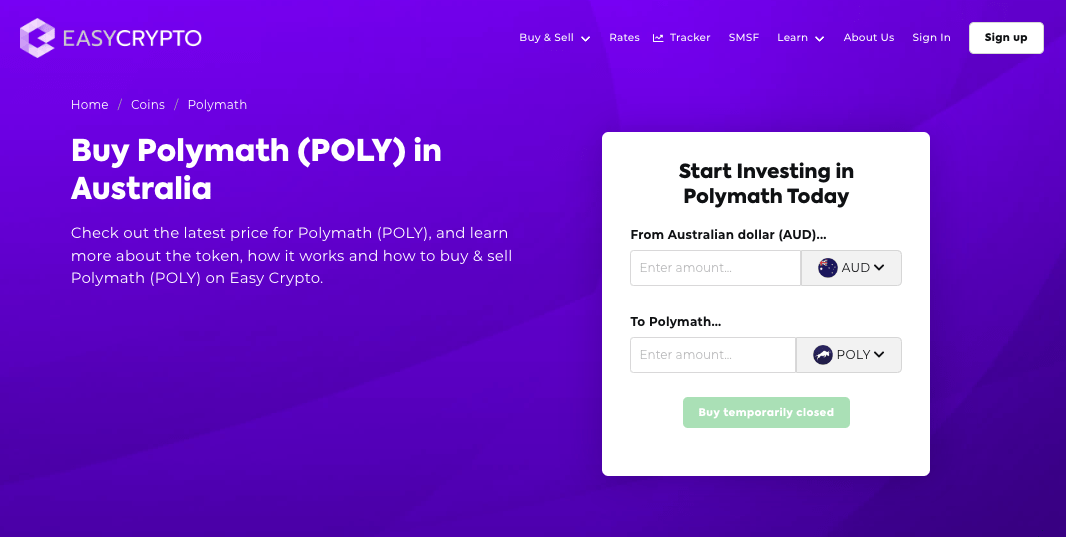Focus the To Polymath amount field
Image resolution: width=1066 pixels, height=537 pixels.
(712, 355)
